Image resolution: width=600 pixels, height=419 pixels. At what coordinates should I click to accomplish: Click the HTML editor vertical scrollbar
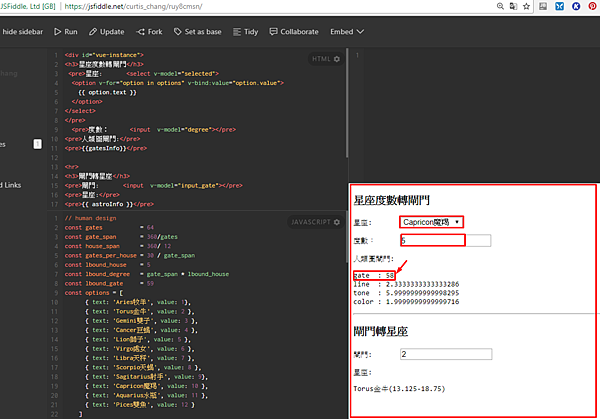pyautogui.click(x=347, y=103)
